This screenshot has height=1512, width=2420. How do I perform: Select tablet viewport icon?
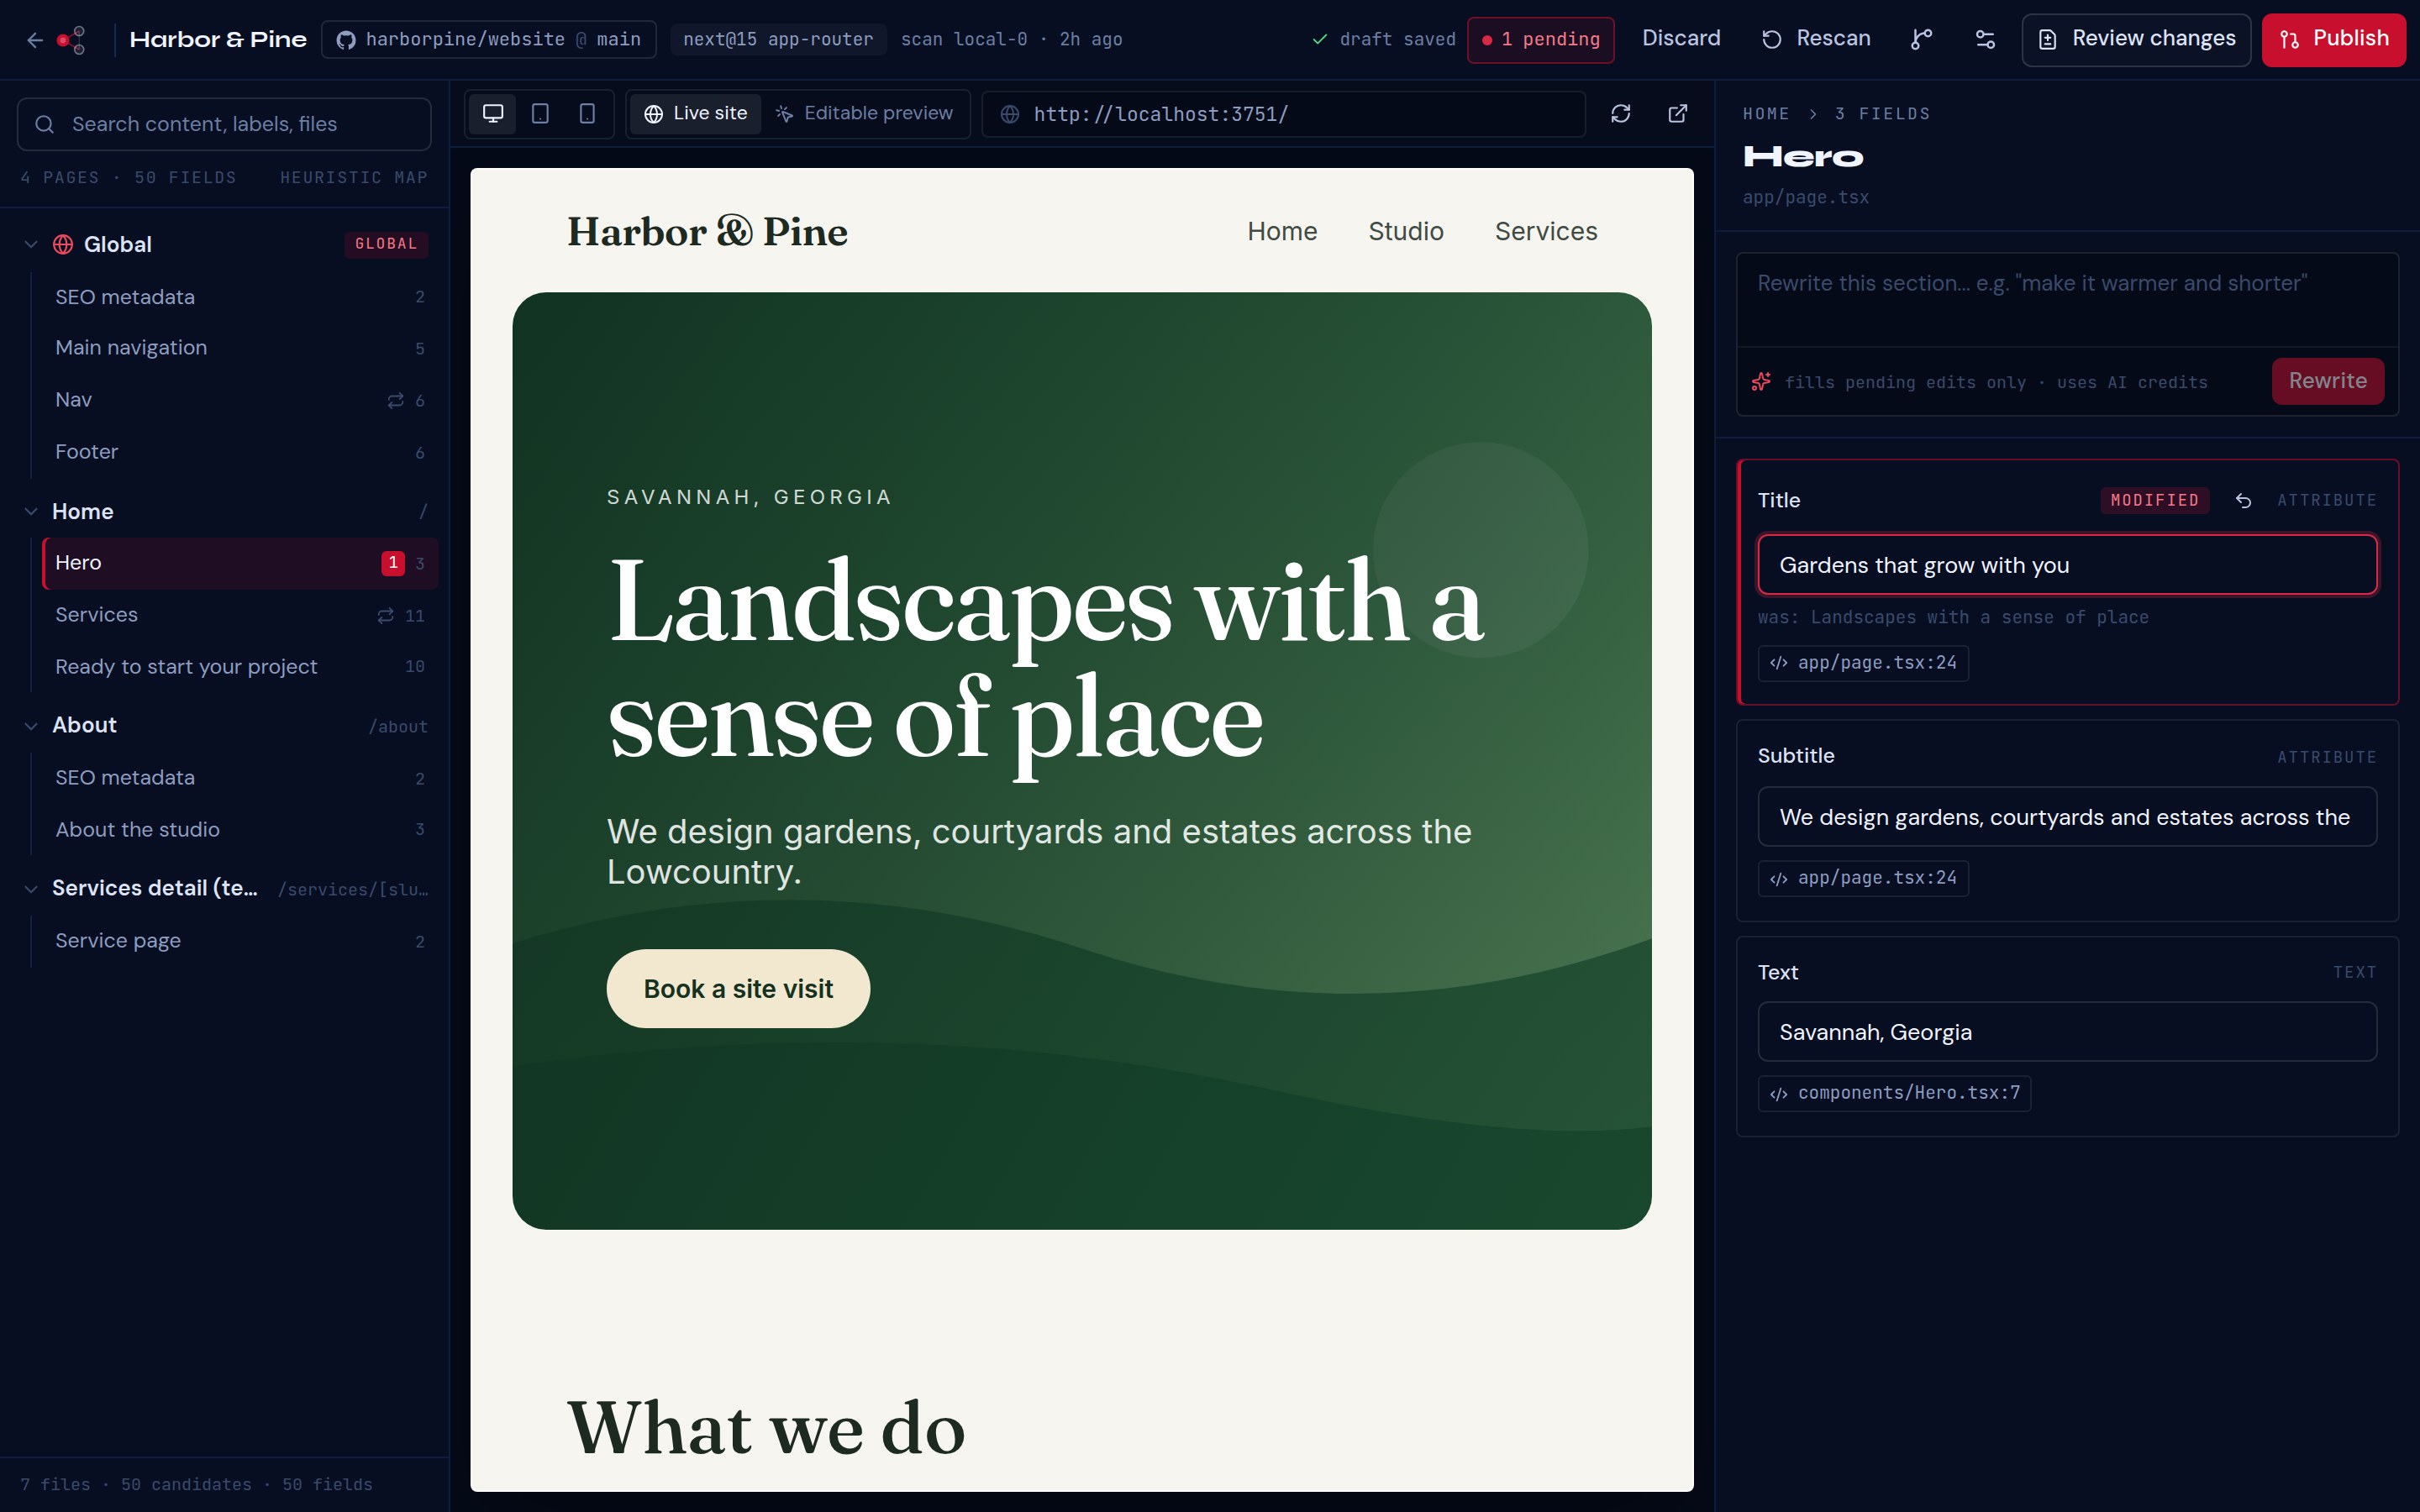[540, 114]
